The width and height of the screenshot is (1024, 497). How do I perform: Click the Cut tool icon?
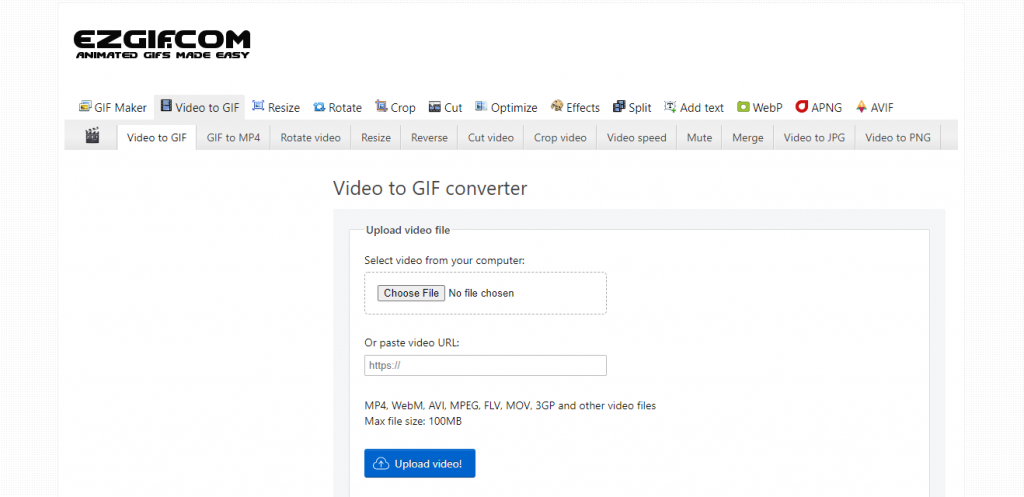pyautogui.click(x=435, y=107)
